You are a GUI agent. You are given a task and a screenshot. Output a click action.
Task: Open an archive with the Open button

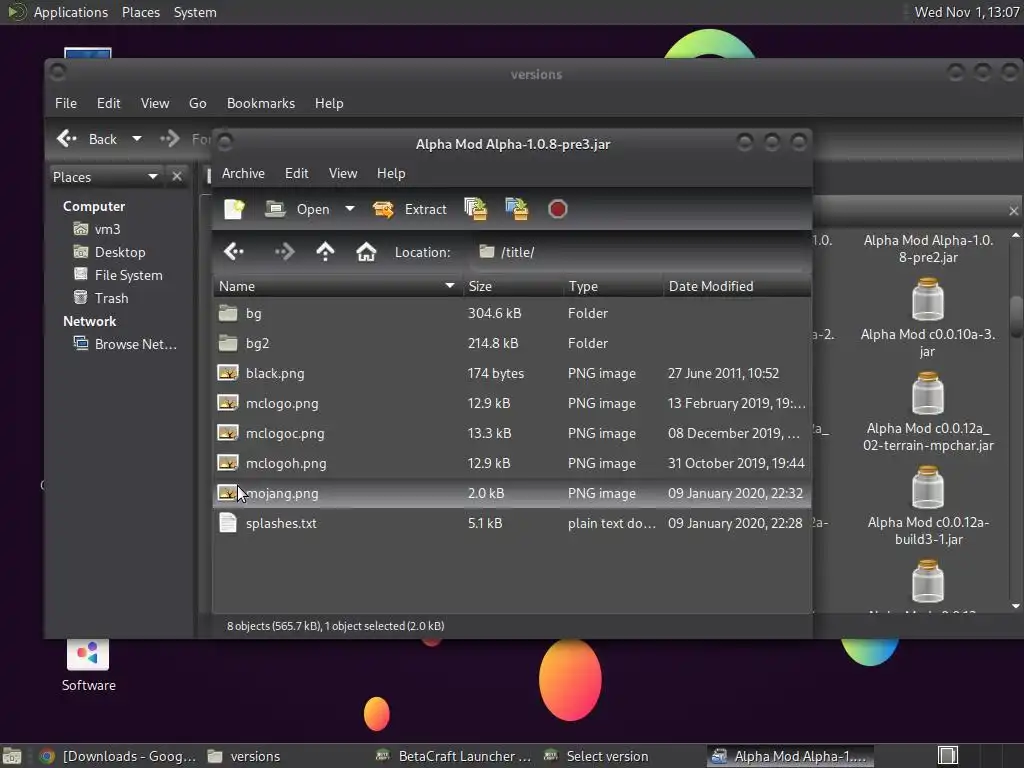pos(297,209)
